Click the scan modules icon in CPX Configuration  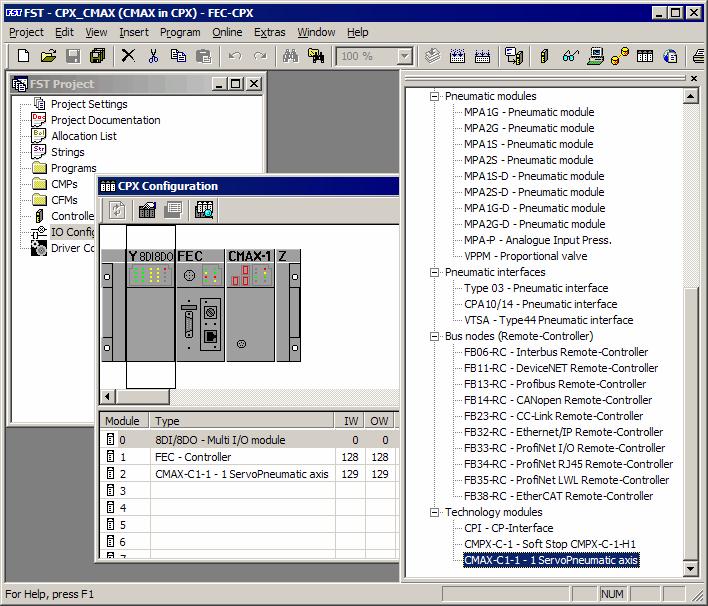coord(204,210)
